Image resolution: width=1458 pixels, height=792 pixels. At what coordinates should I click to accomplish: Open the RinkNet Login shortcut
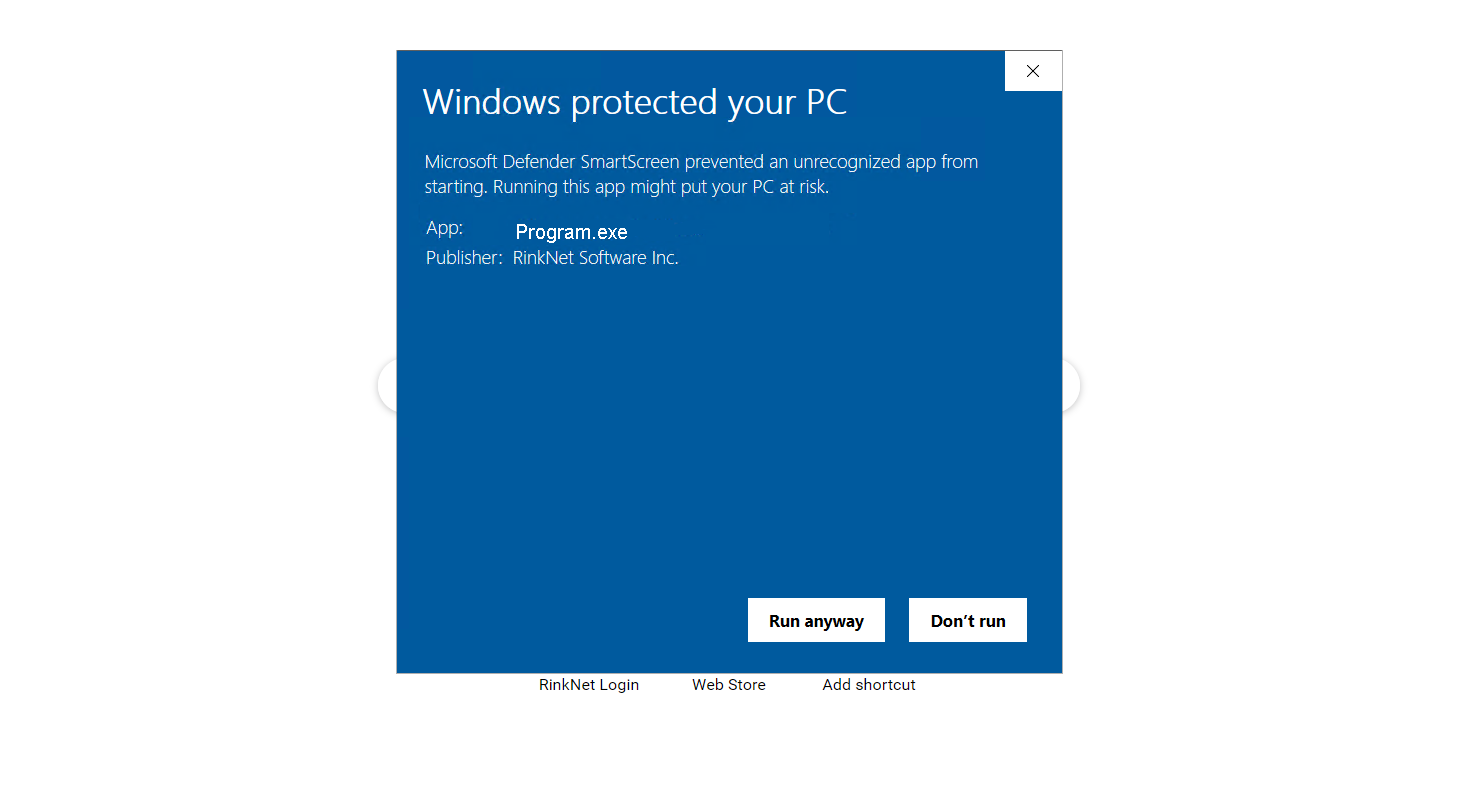(589, 685)
